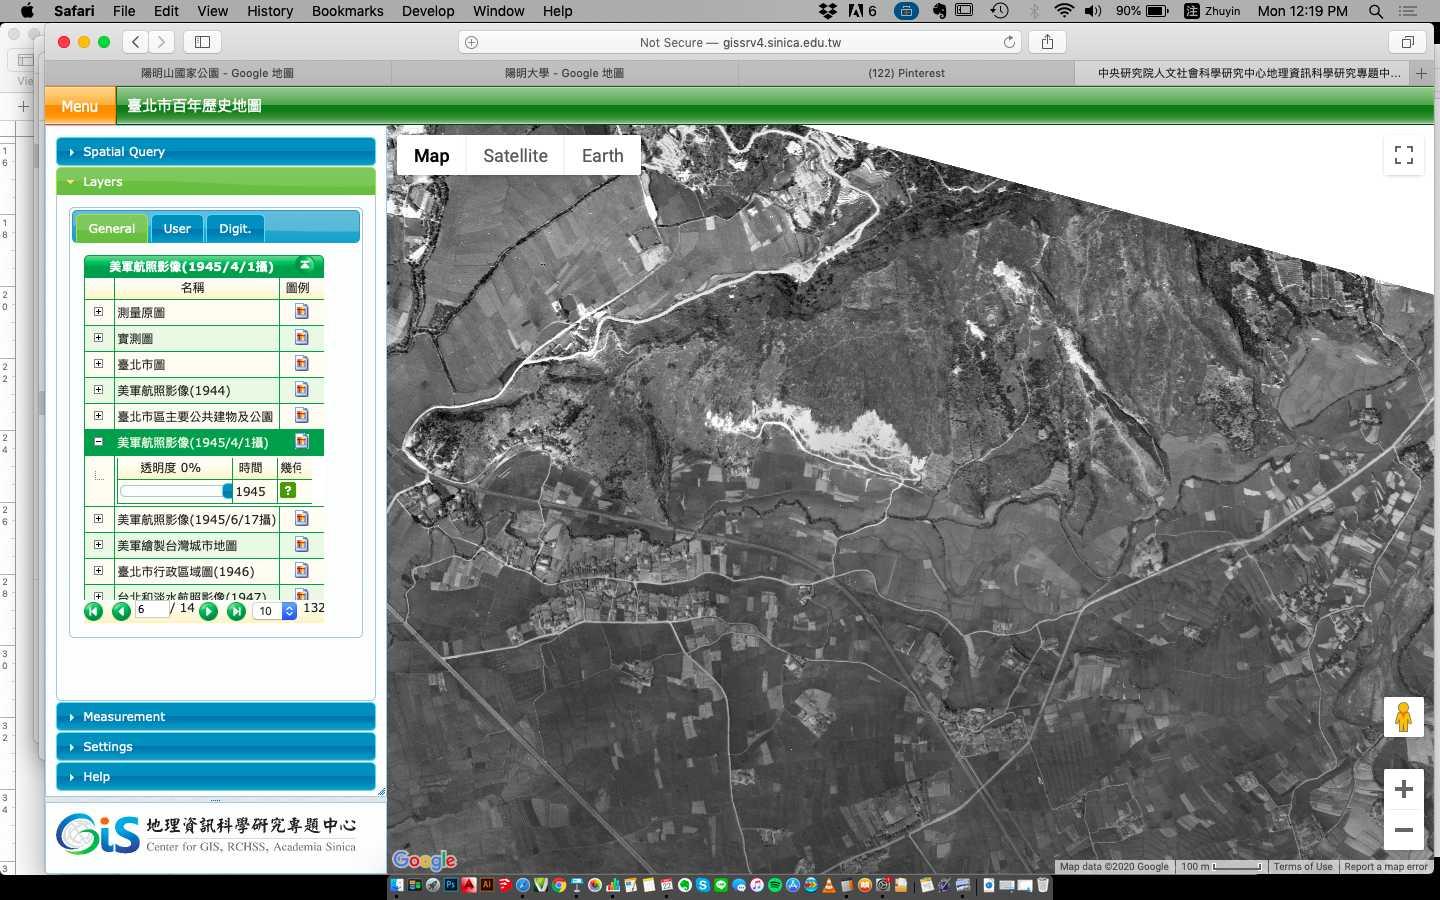This screenshot has width=1440, height=900.
Task: Expand the 臺北市圖 layer row
Action: click(98, 364)
